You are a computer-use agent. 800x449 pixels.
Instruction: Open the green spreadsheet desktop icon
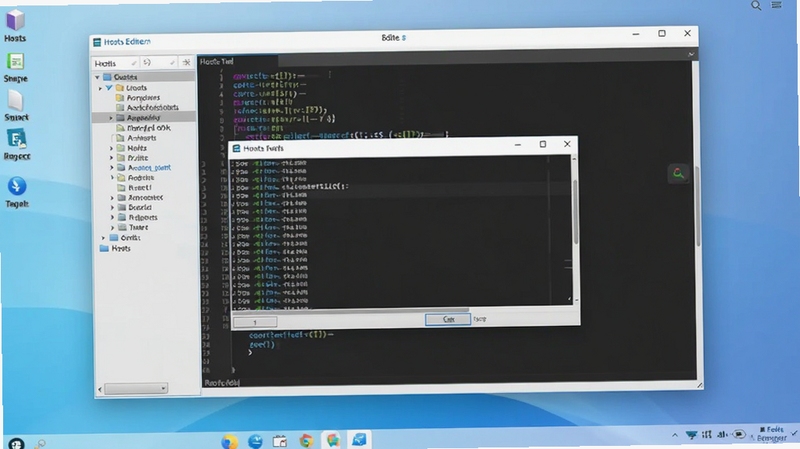[x=15, y=62]
